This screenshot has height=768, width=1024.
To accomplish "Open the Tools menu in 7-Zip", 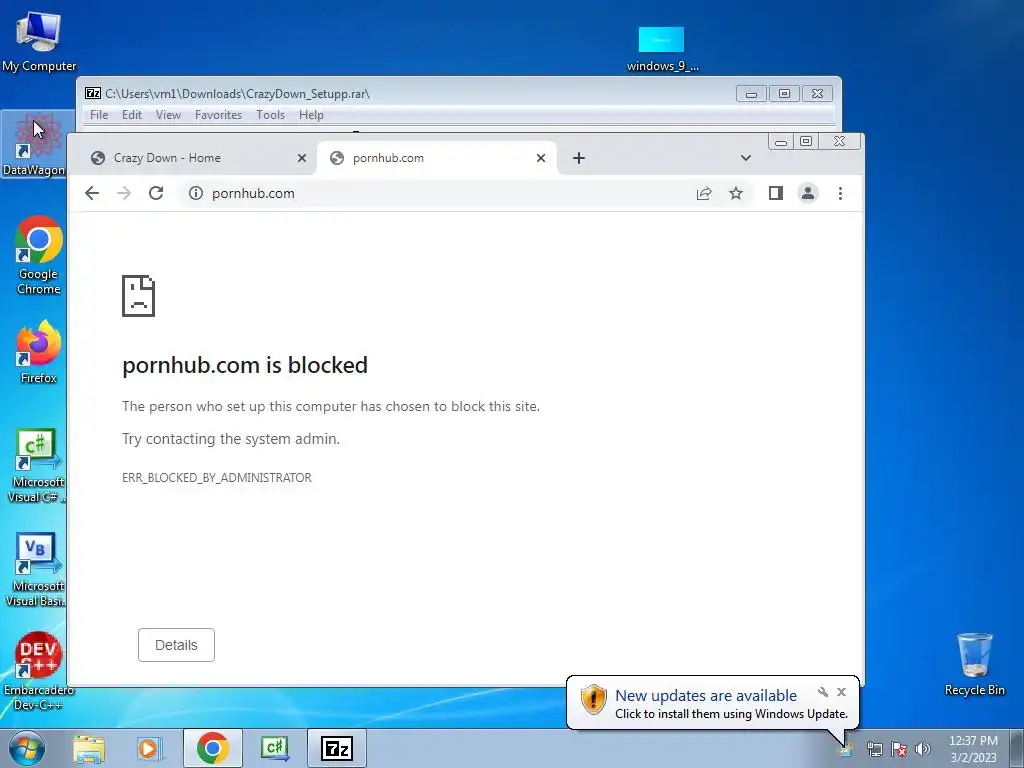I will 270,115.
